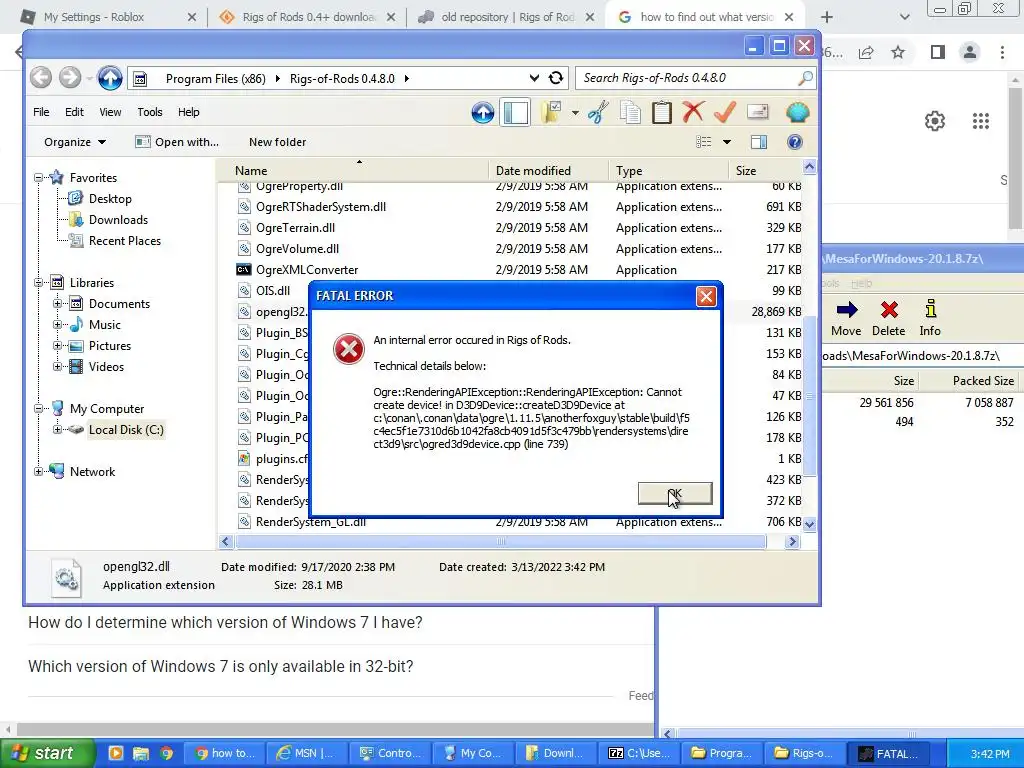
Task: Expand the Pictures library node
Action: coord(57,345)
